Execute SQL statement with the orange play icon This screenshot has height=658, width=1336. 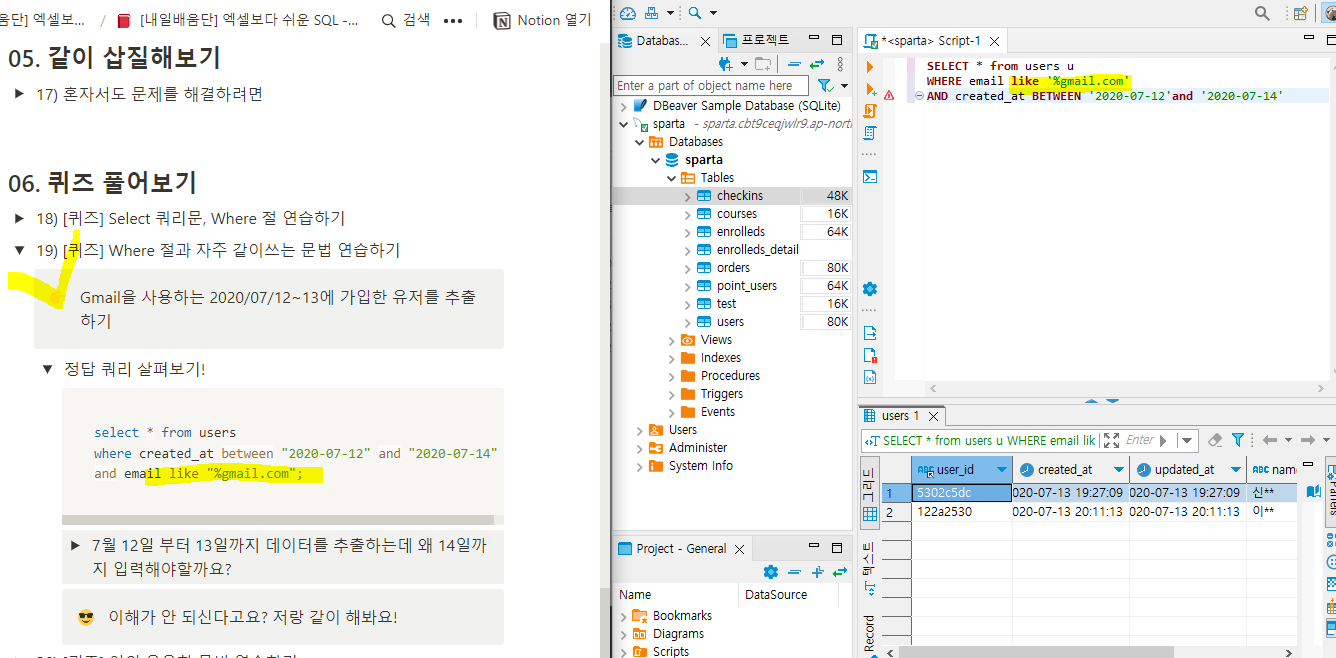(869, 66)
